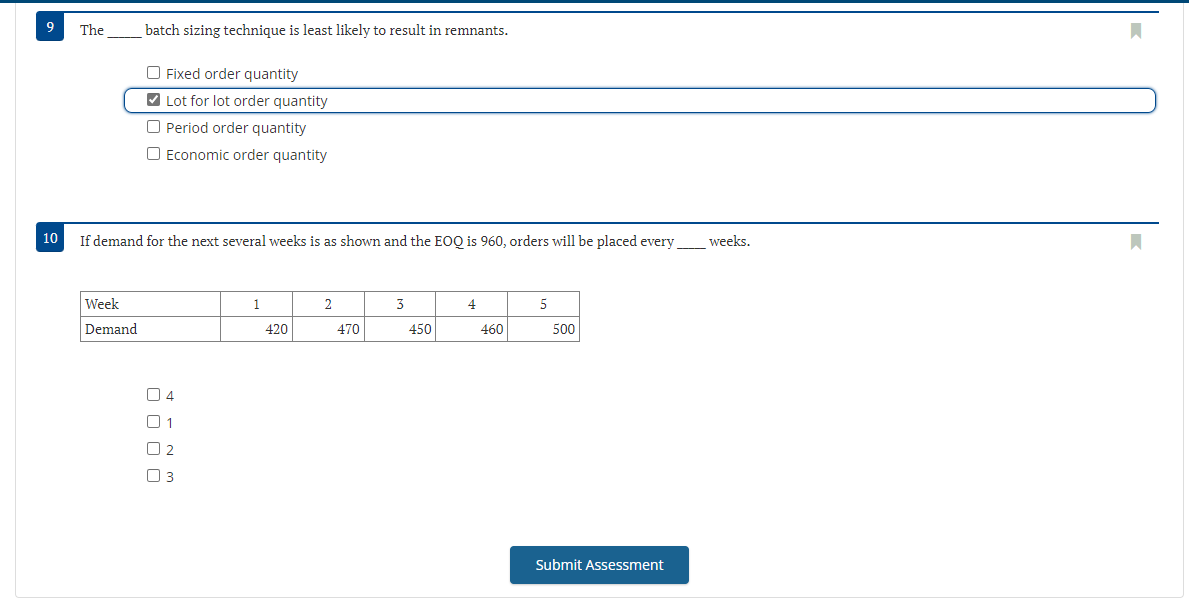The height and width of the screenshot is (601, 1189).
Task: Select answer option 2 for question 10
Action: (x=151, y=448)
